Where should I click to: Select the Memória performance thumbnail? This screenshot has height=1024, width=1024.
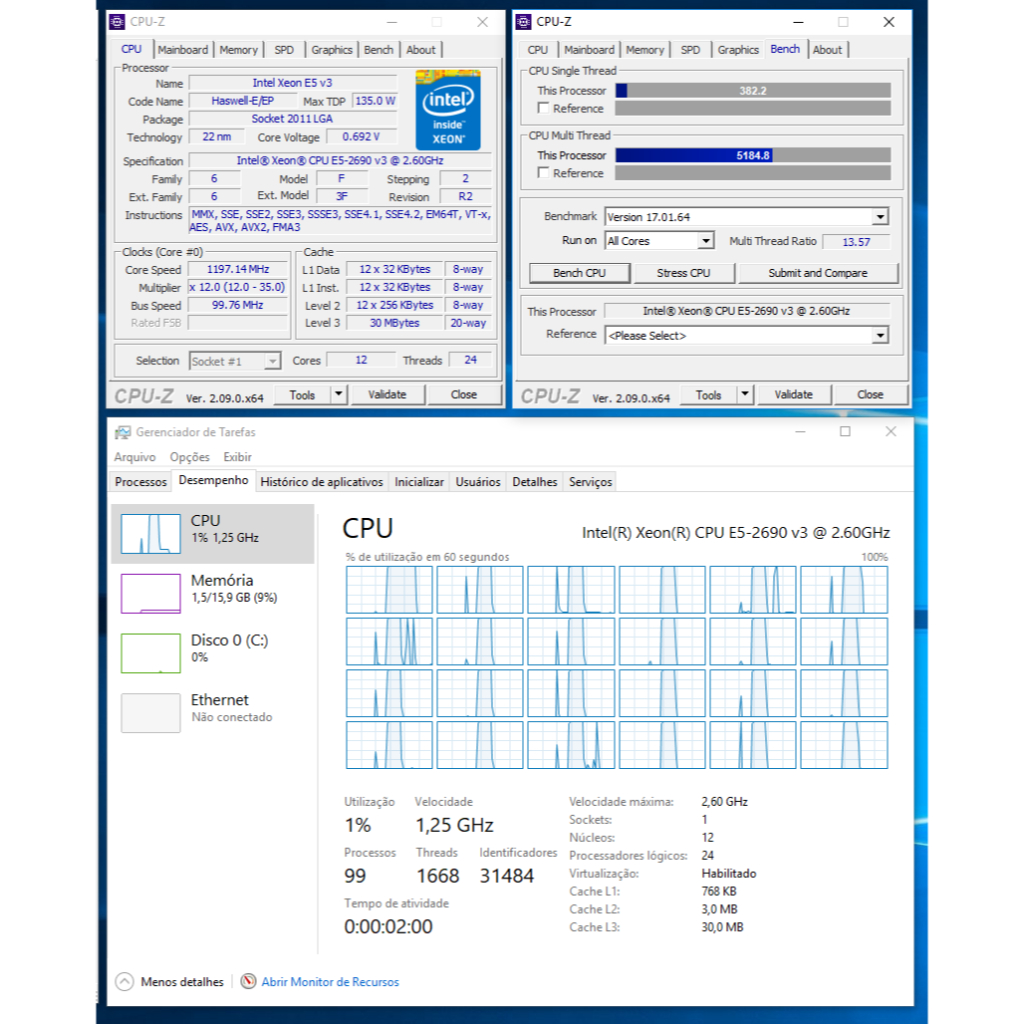(150, 594)
